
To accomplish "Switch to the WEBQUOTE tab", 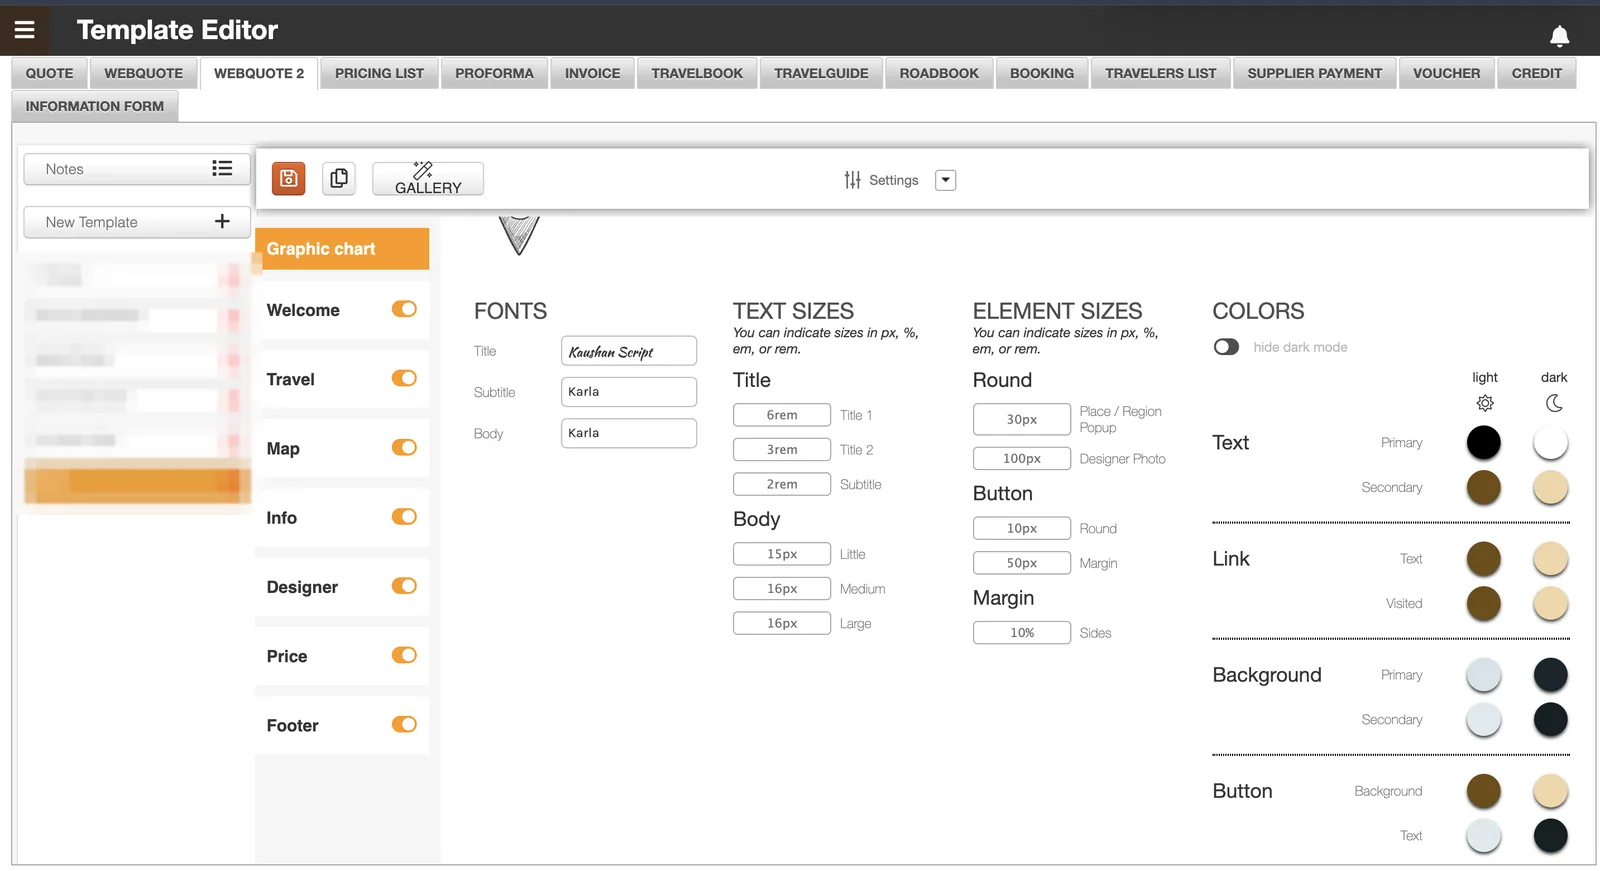I will click(143, 73).
